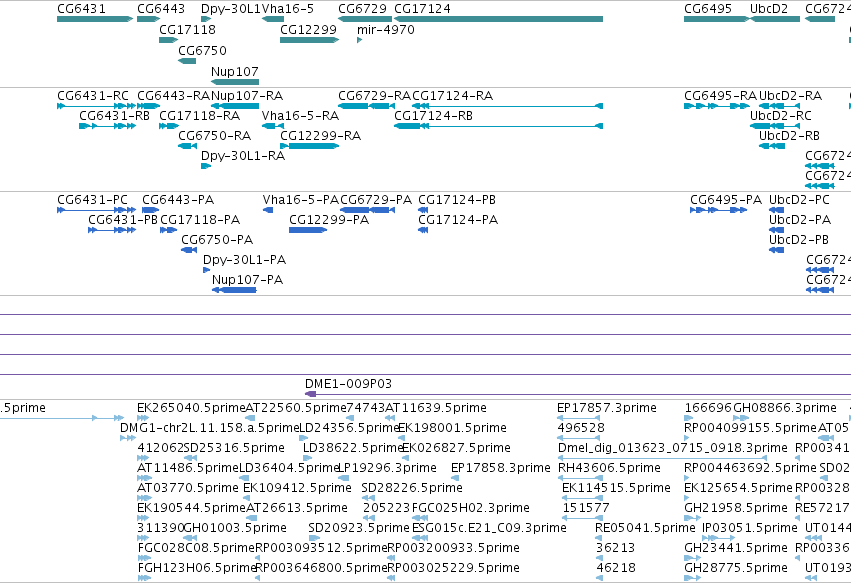Select the CG6750 gene label
Screen dimensions: 851x583
click(202, 50)
